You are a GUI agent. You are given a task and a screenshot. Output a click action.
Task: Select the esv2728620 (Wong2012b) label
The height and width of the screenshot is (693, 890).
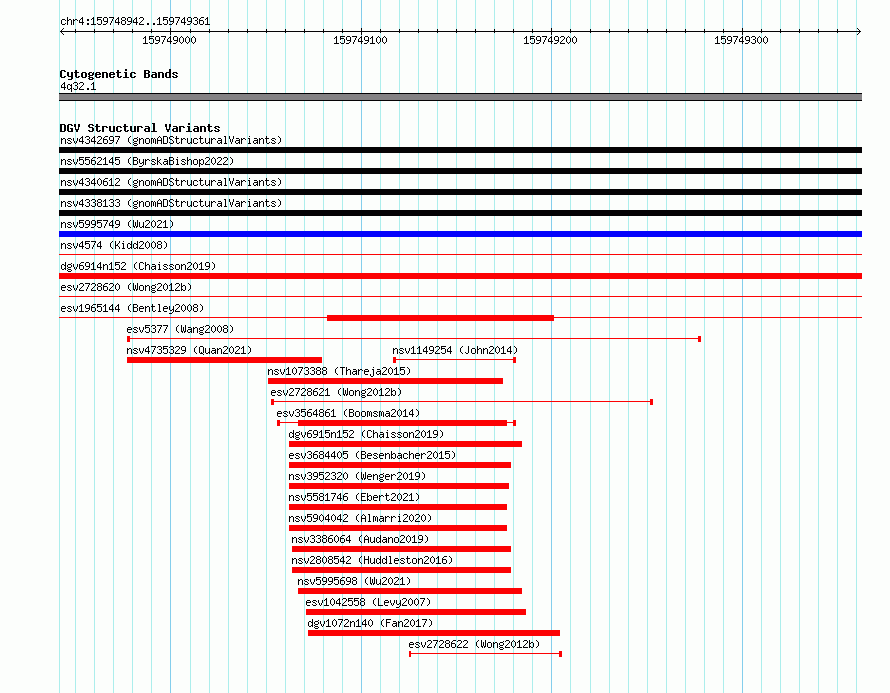coord(126,287)
